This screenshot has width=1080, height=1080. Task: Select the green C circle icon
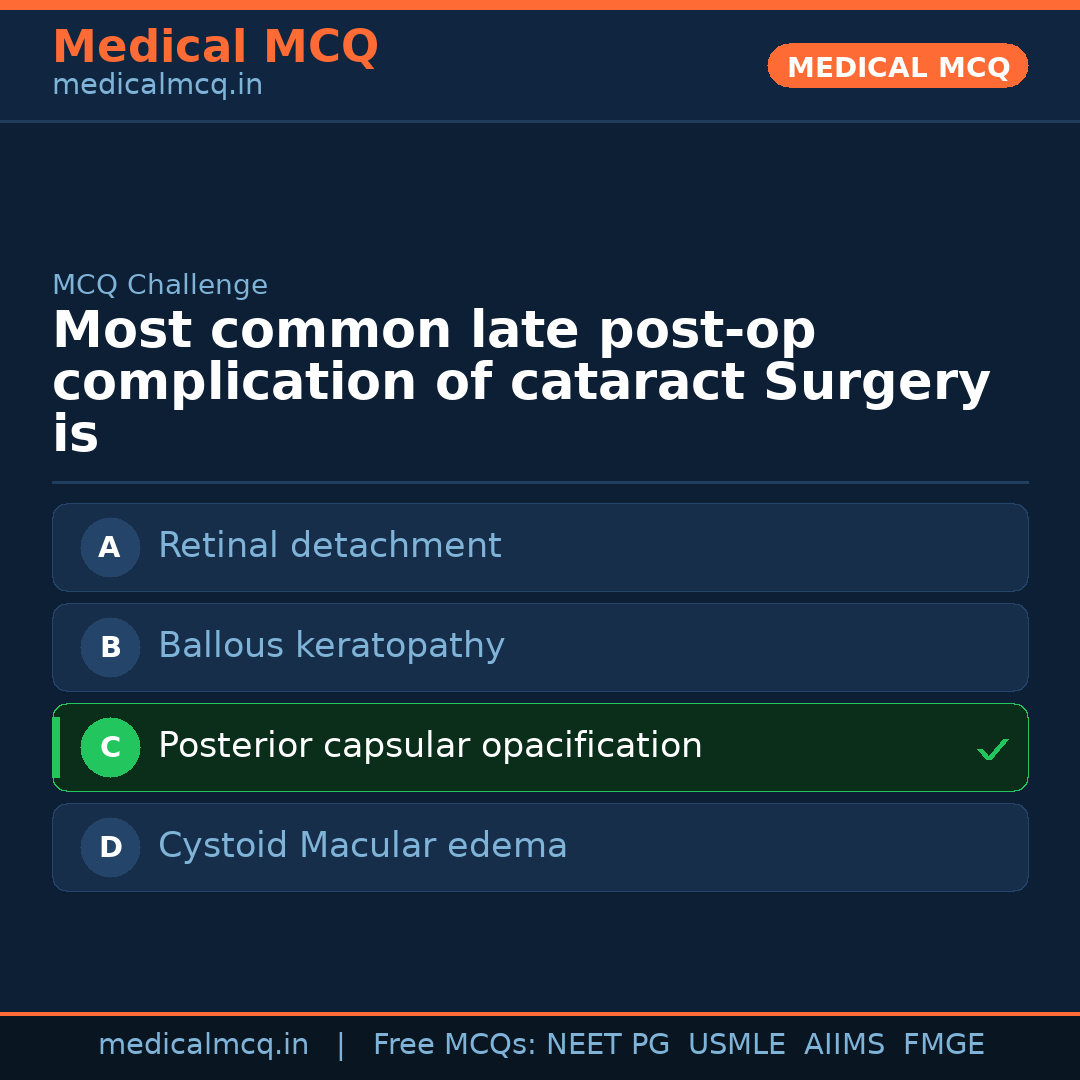(x=110, y=747)
